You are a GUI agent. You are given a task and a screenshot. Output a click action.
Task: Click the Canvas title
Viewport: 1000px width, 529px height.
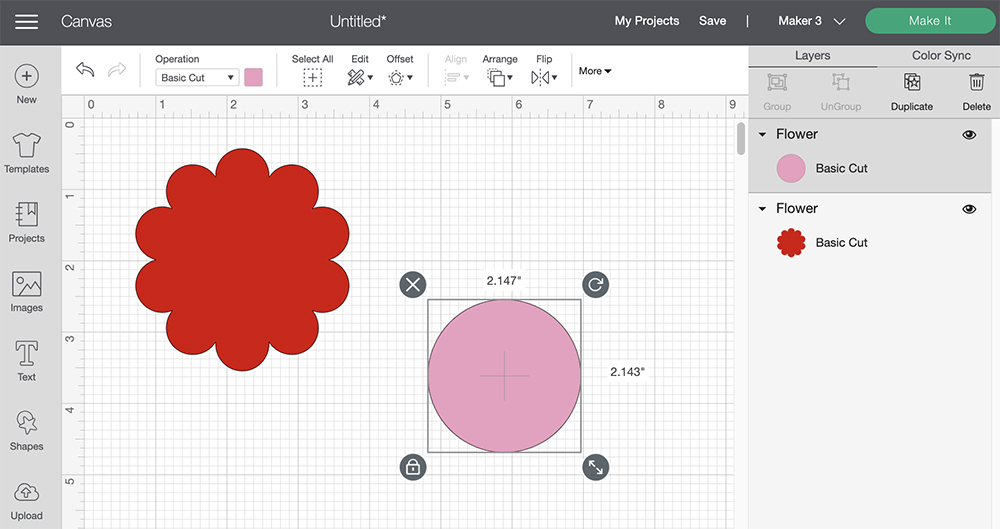tap(86, 22)
